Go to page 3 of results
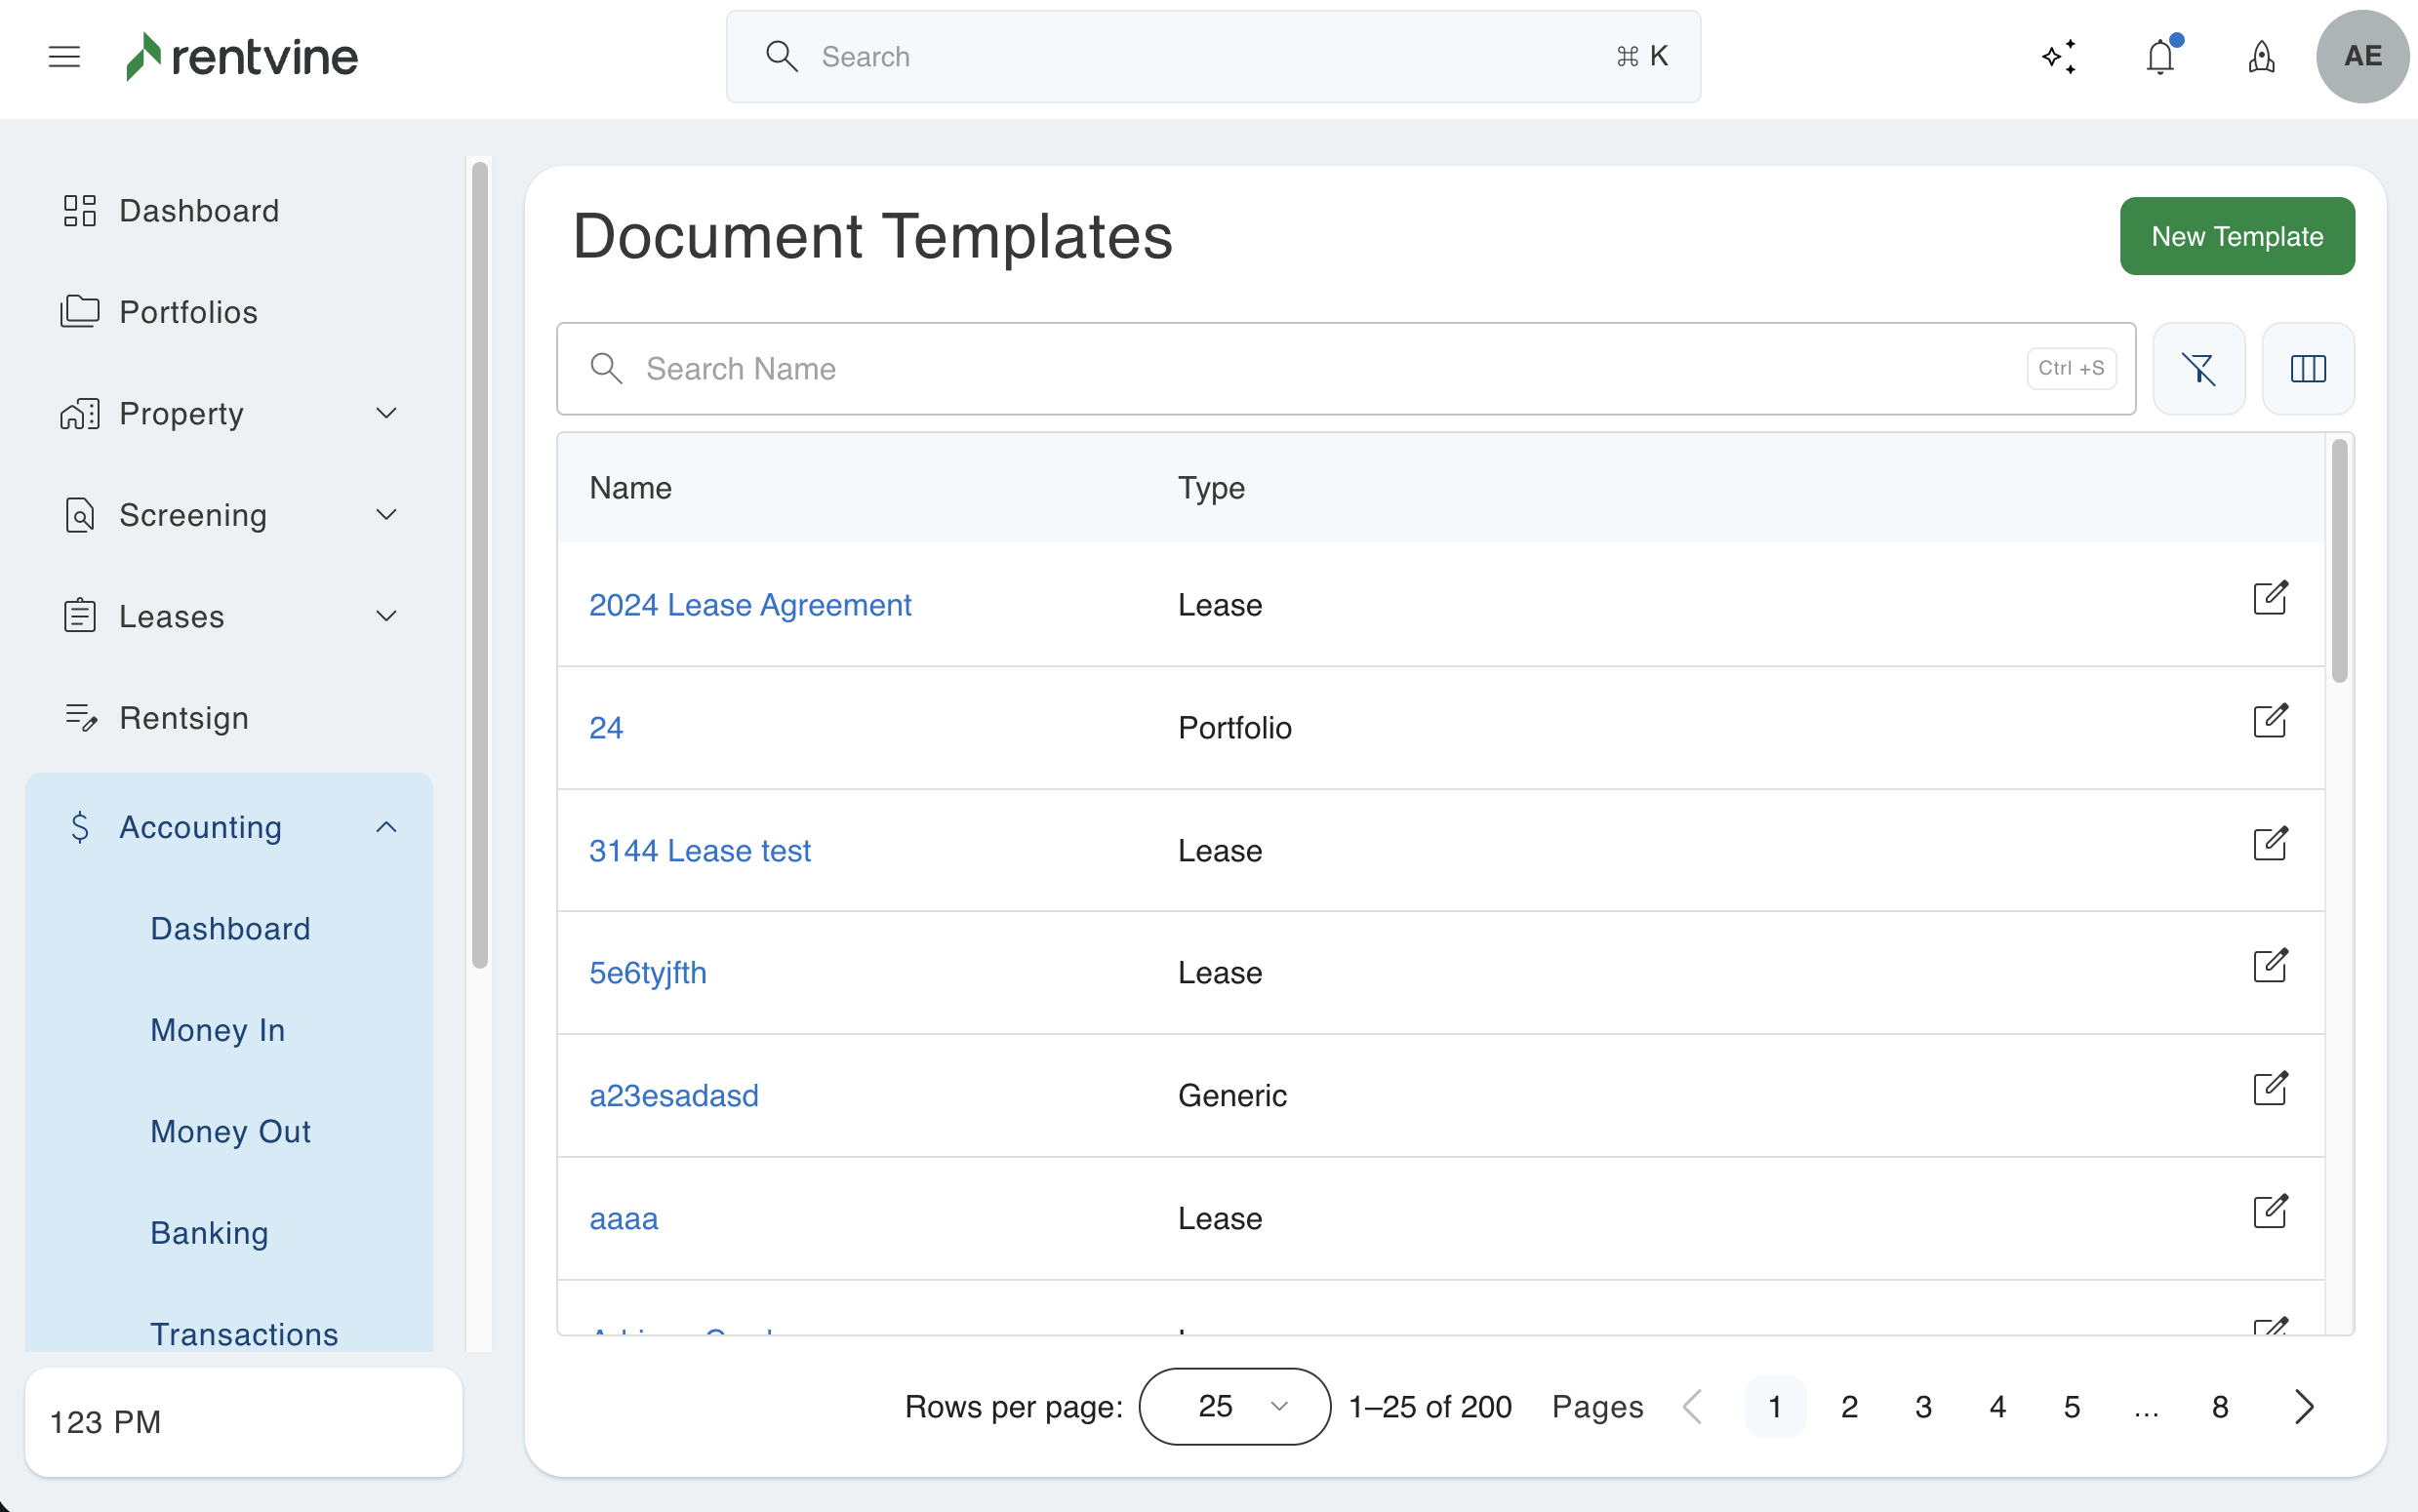The width and height of the screenshot is (2418, 1512). (x=1923, y=1407)
